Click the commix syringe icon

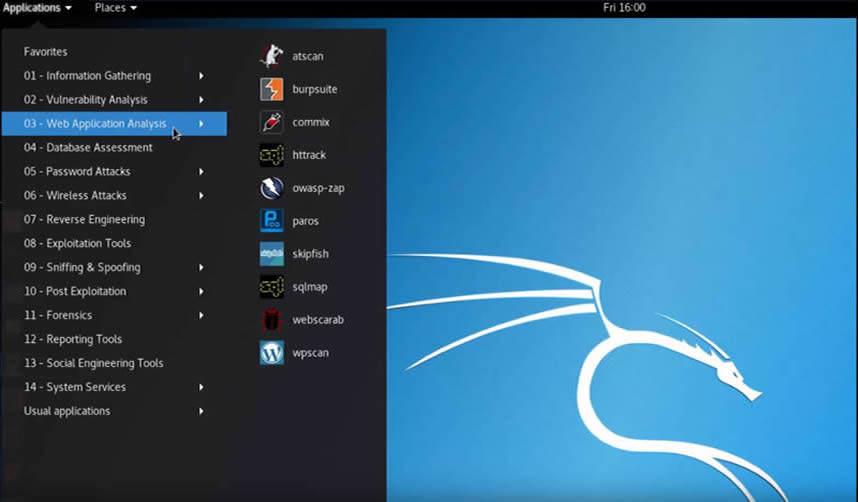point(271,122)
